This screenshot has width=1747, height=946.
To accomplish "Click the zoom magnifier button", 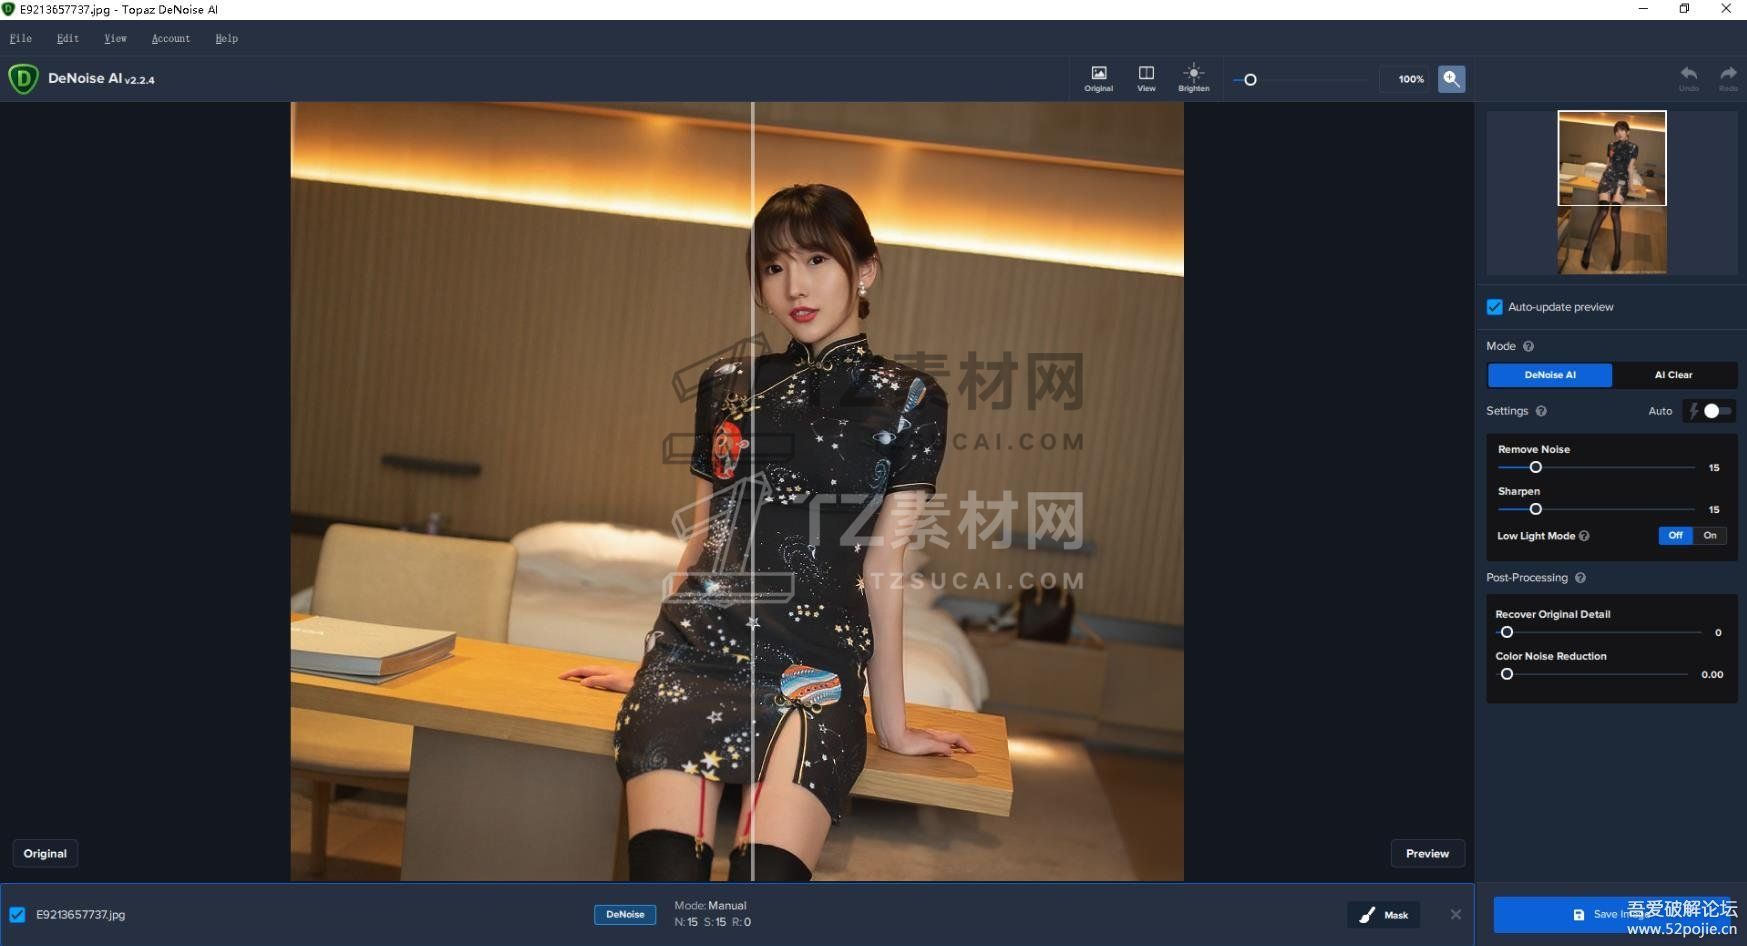I will [1451, 79].
